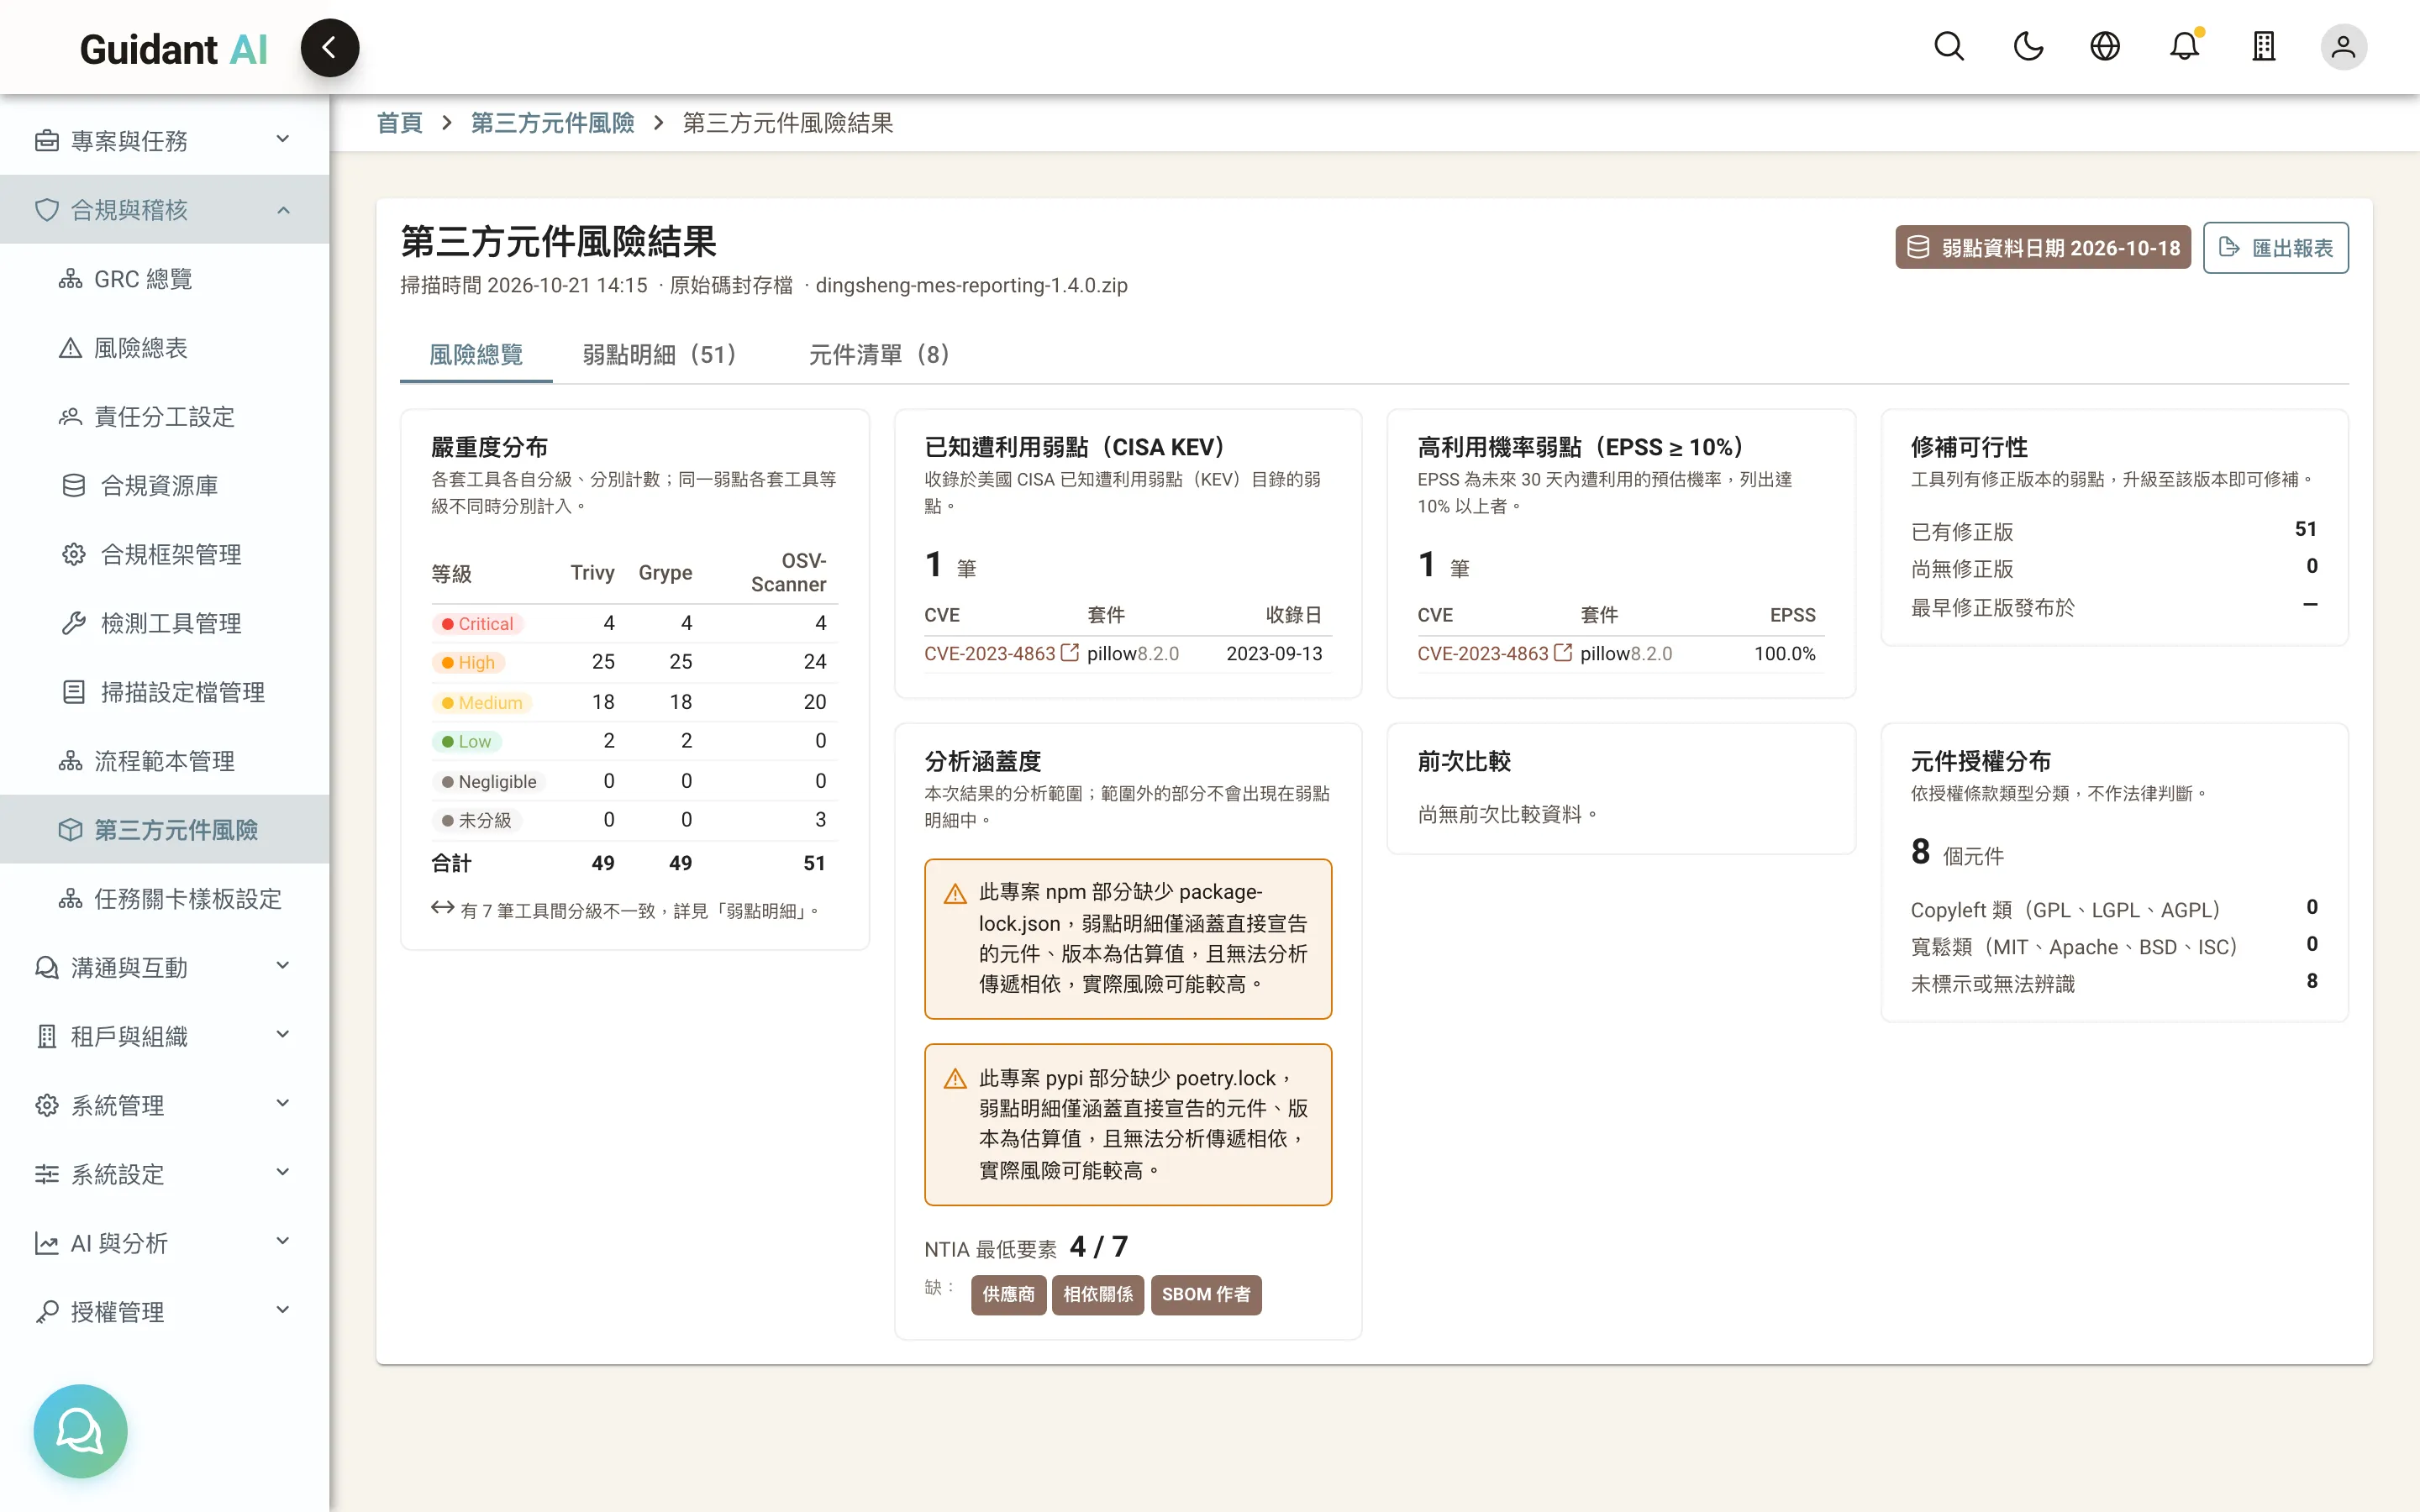Click the Guidant AI logo
Image resolution: width=2420 pixels, height=1512 pixels.
pyautogui.click(x=173, y=49)
